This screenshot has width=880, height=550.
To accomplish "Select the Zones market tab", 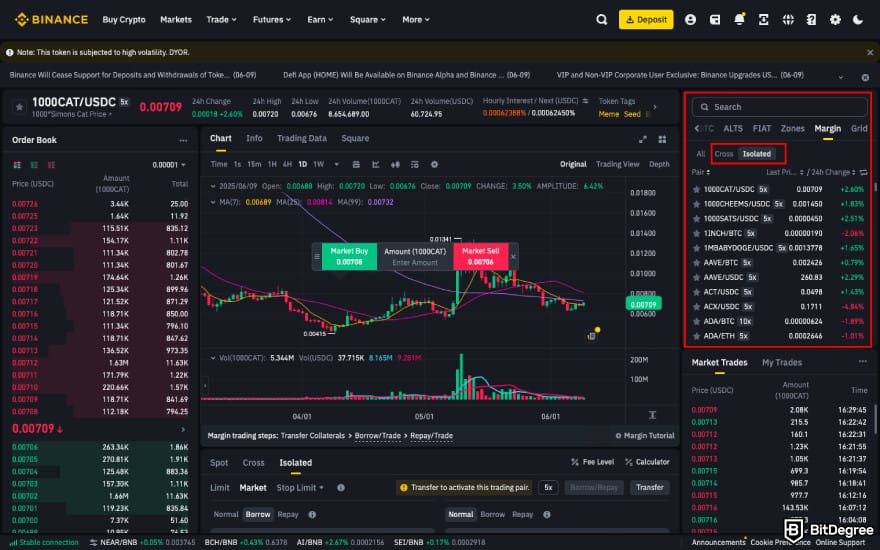I will (792, 129).
